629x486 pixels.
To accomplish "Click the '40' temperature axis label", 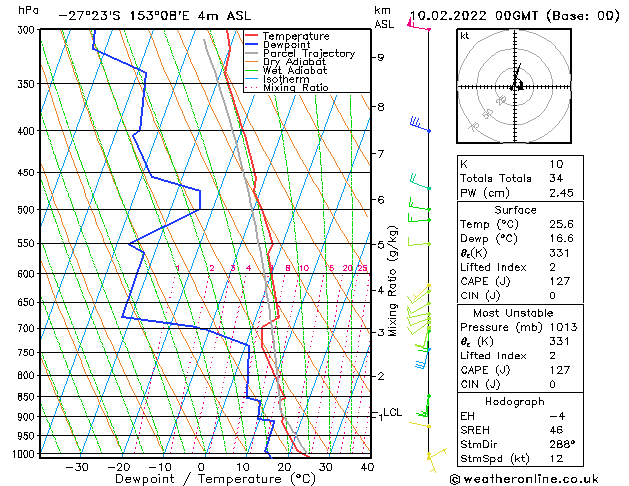I will click(x=367, y=467).
